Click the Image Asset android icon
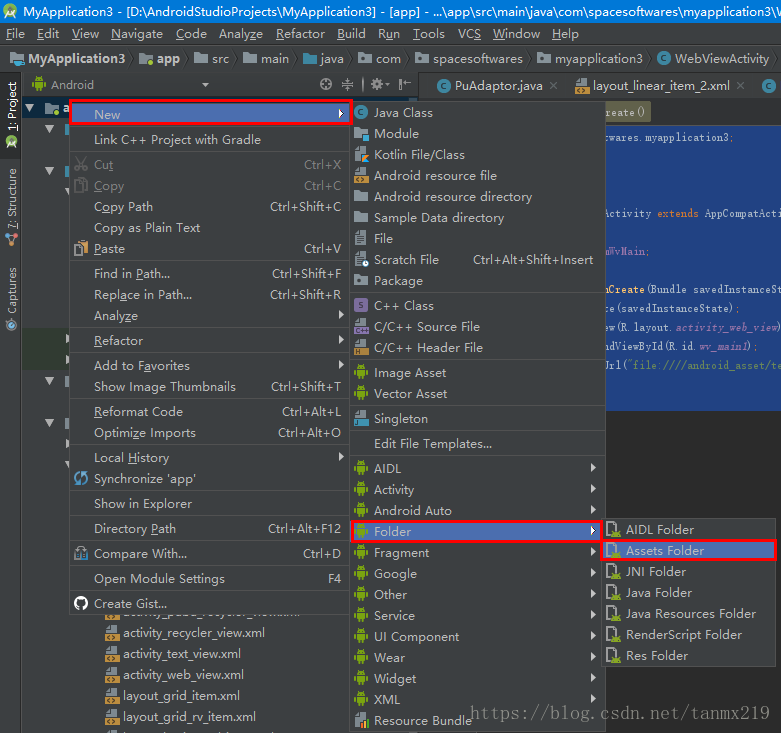 tap(361, 372)
